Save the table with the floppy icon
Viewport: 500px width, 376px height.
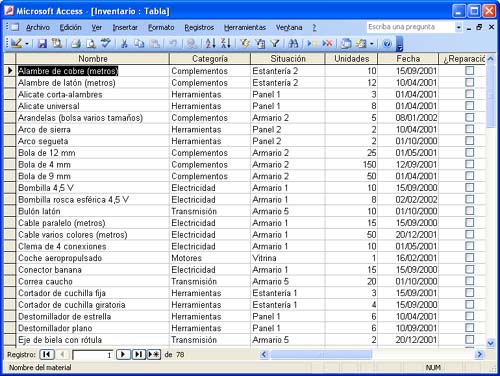(x=42, y=43)
